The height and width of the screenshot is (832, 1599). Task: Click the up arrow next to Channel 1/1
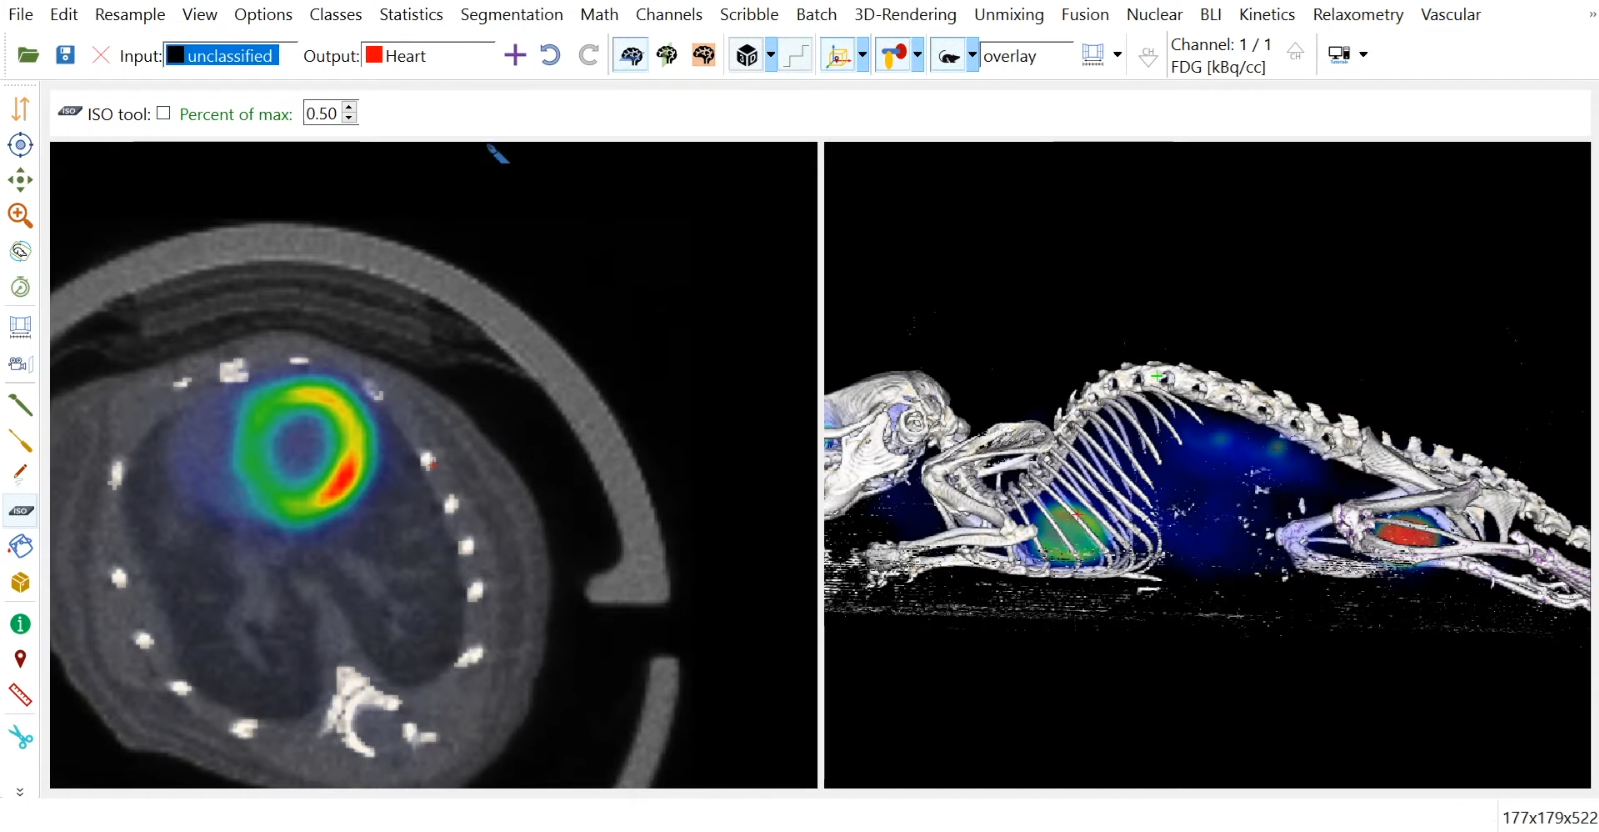1295,52
